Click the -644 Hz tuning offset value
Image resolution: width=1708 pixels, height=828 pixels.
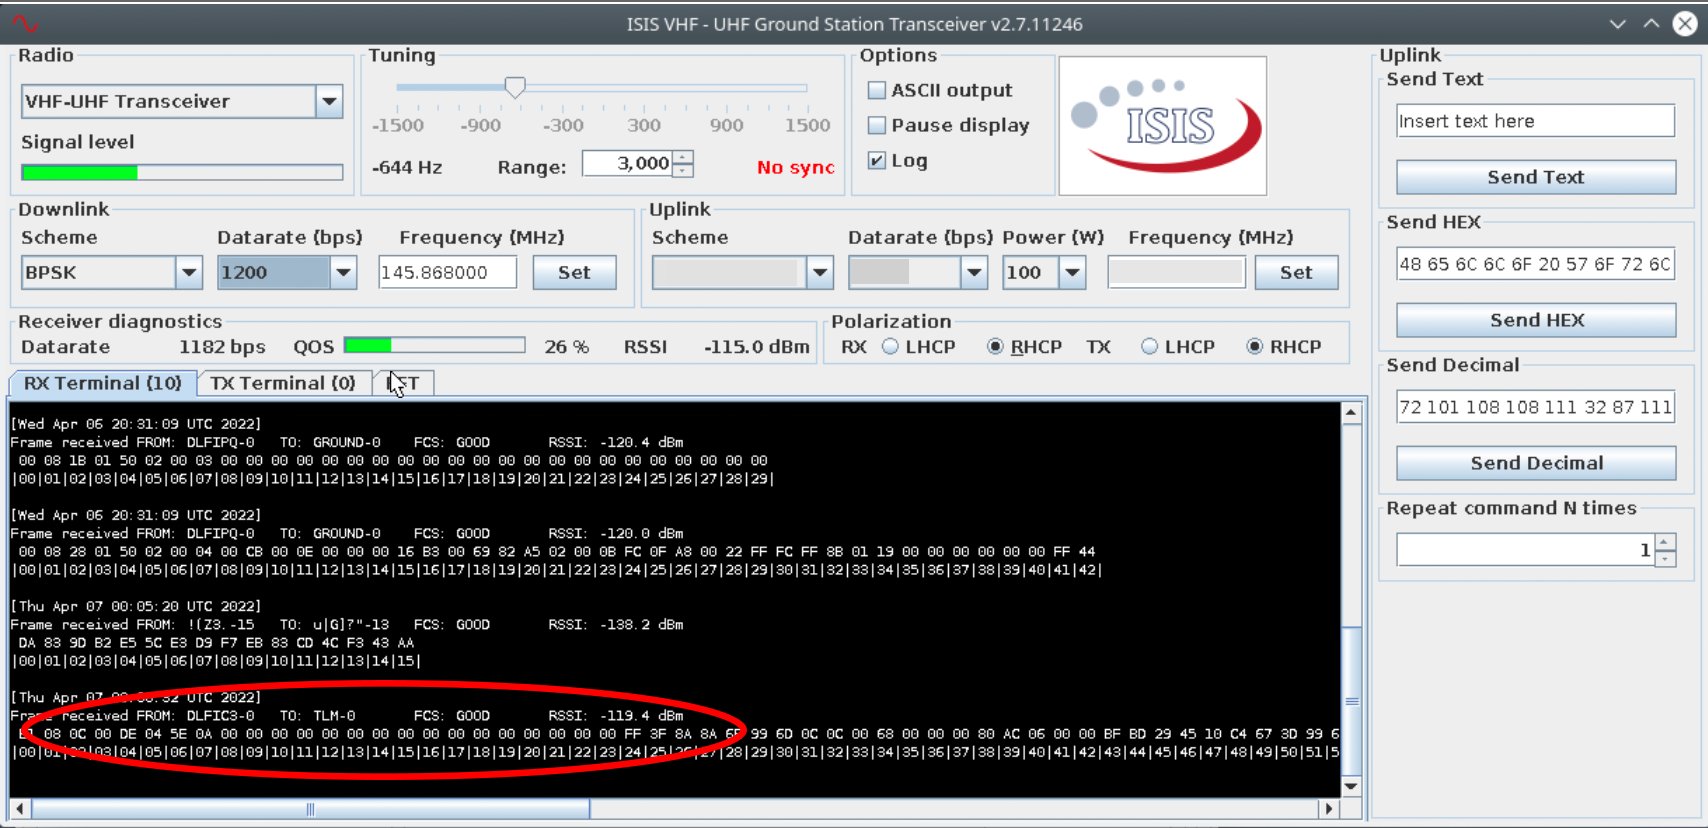407,167
